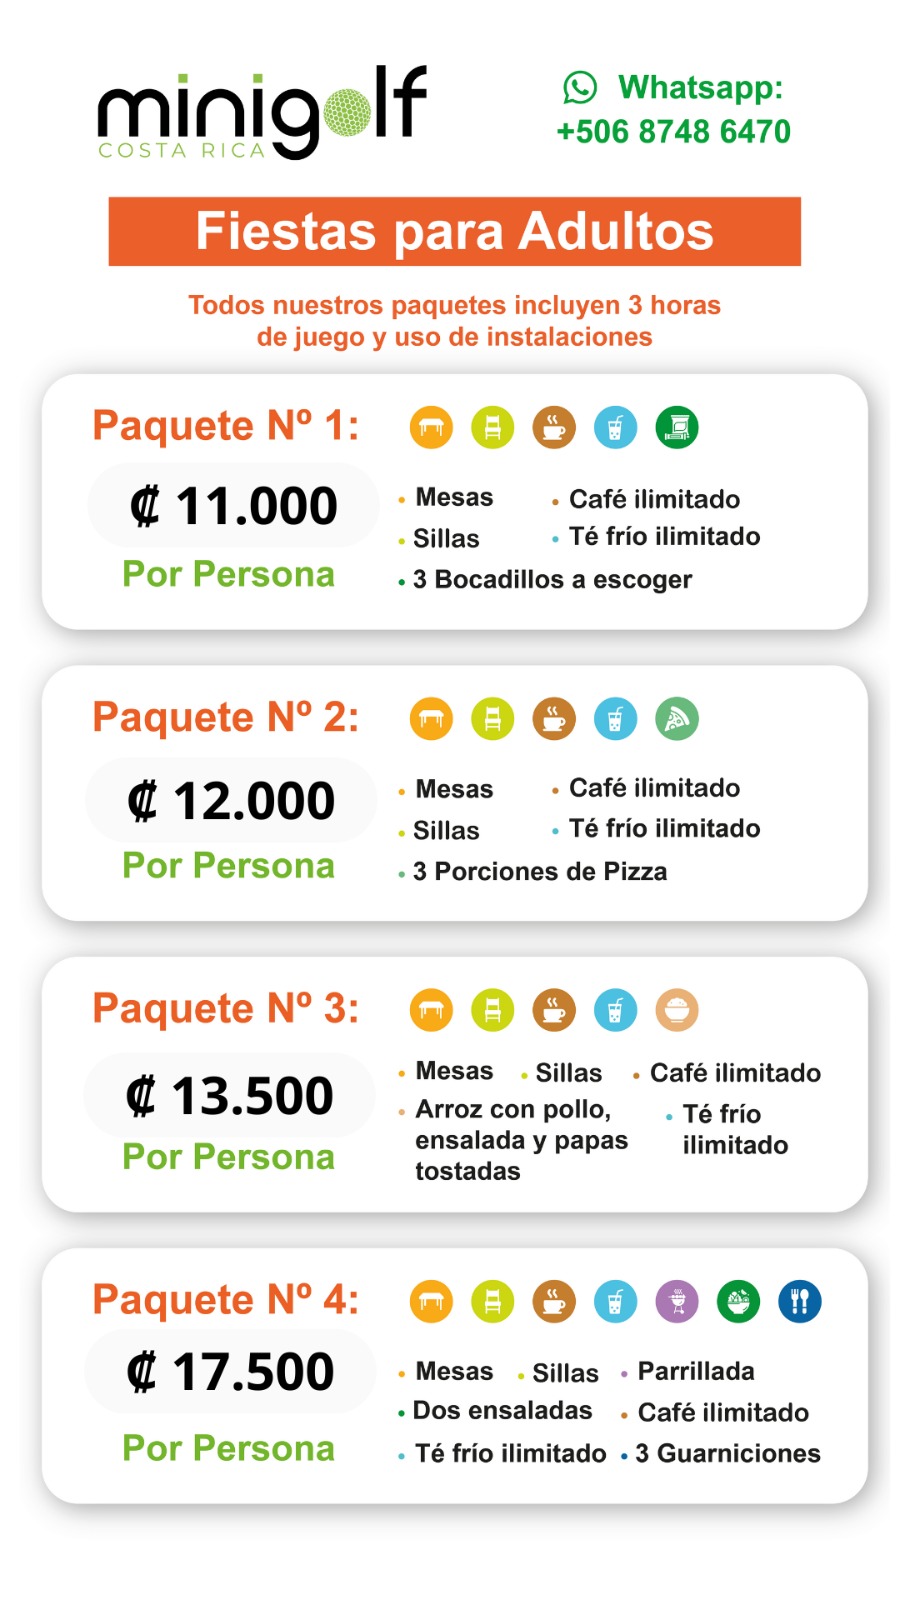The image size is (900, 1600).
Task: Click the ₡ 12.000 price in Paquete 2
Action: [x=231, y=801]
